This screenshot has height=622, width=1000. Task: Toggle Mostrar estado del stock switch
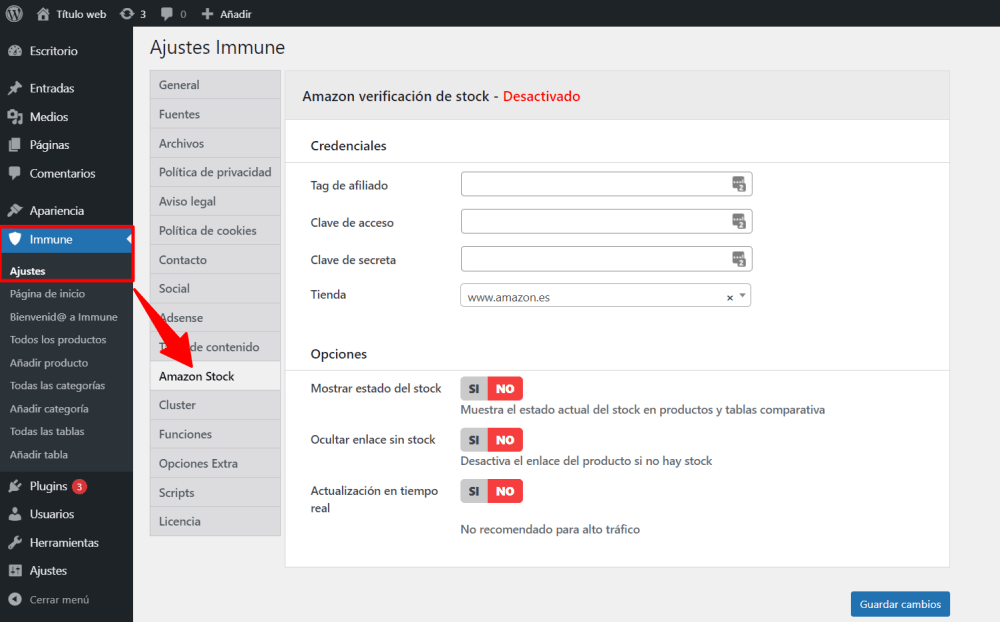pos(491,389)
